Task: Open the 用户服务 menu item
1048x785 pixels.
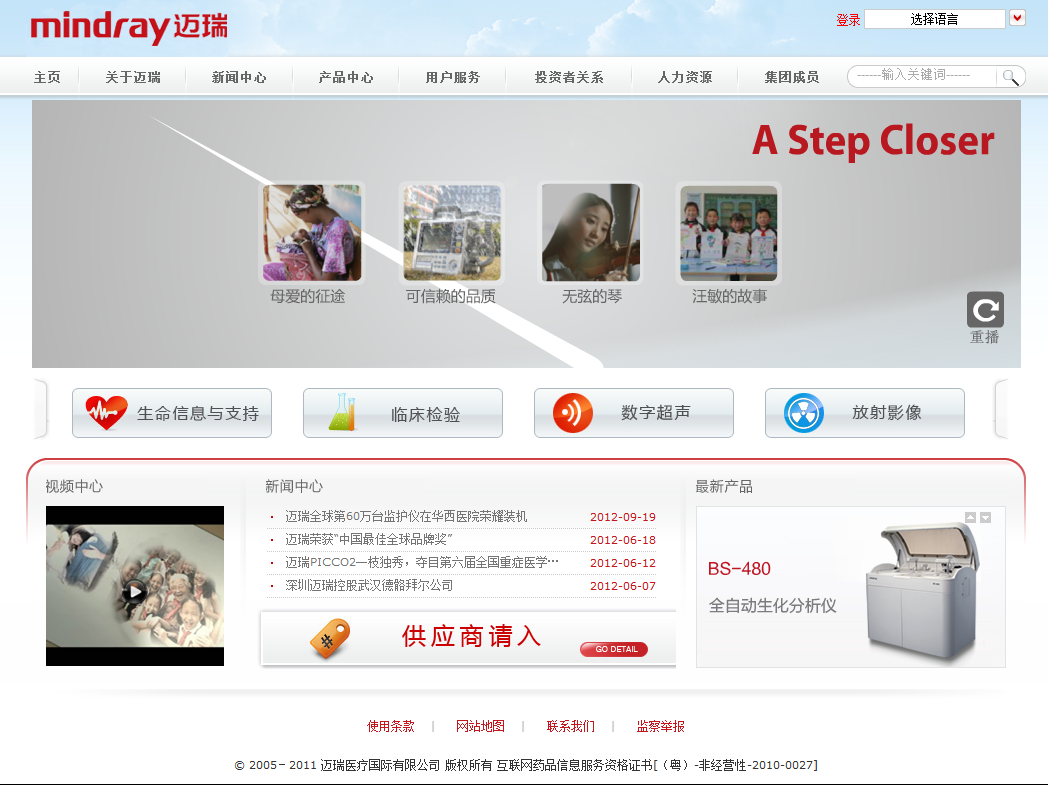Action: coord(452,77)
